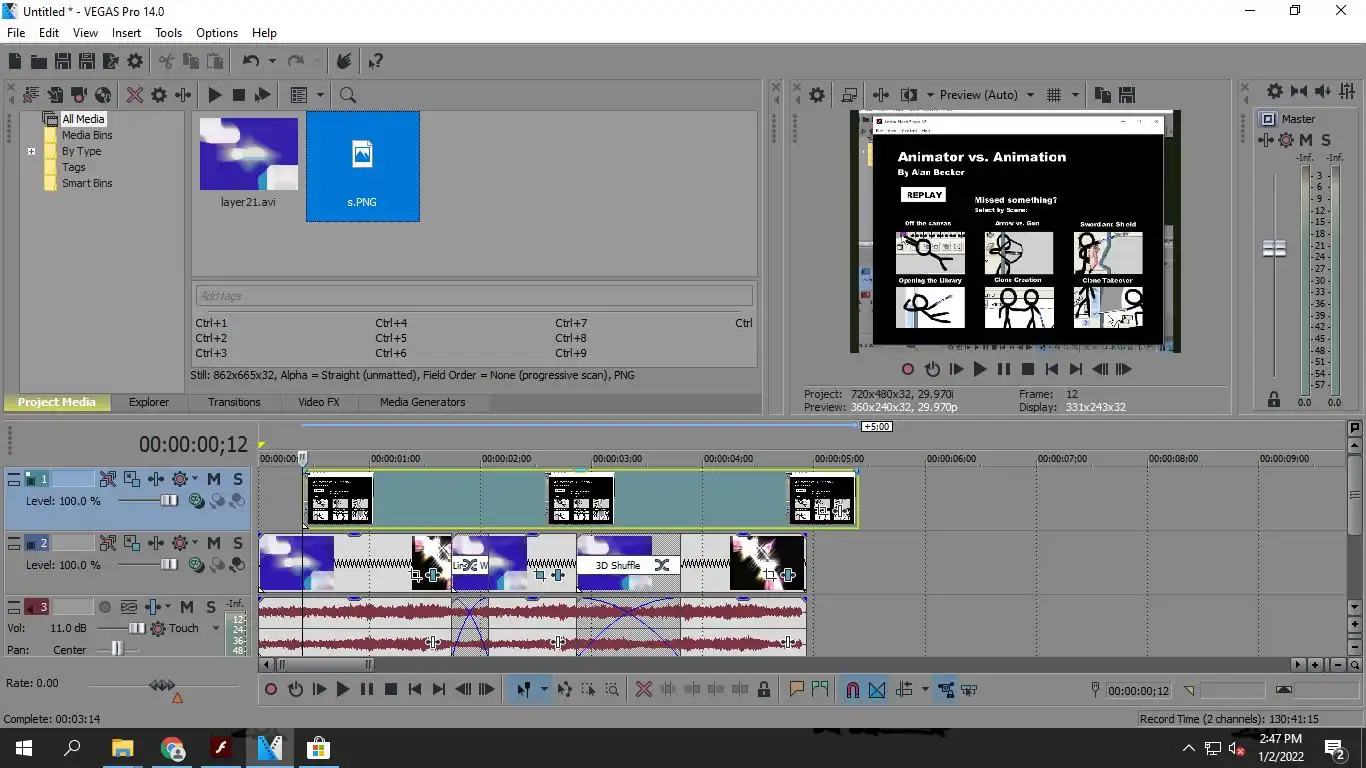
Task: Click Loop Playback in timeline transport
Action: click(x=295, y=689)
